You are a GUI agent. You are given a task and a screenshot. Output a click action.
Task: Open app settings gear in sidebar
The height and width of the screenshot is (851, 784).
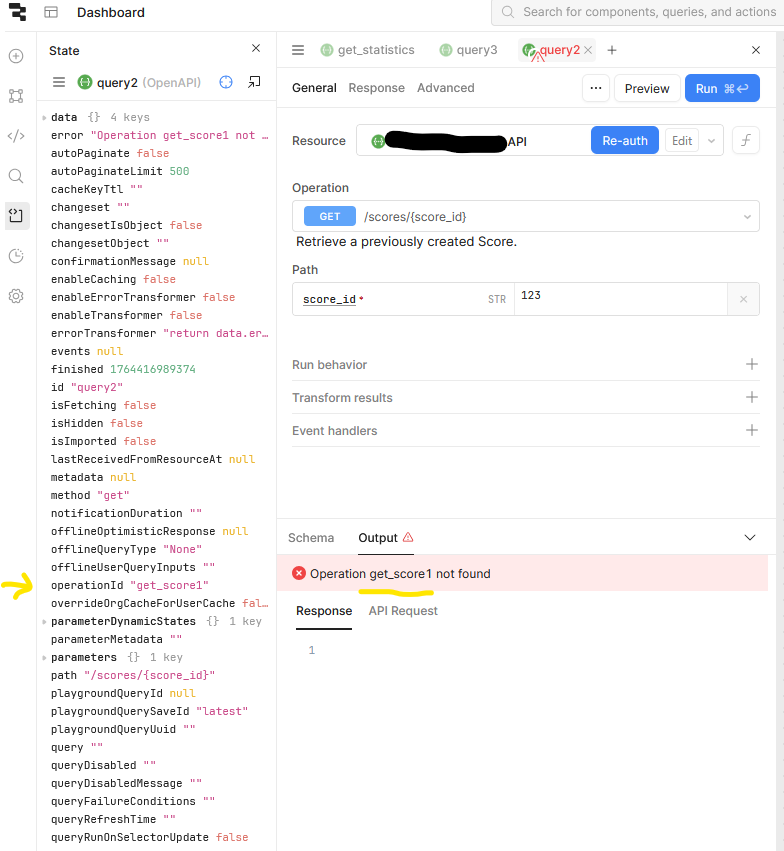click(16, 296)
